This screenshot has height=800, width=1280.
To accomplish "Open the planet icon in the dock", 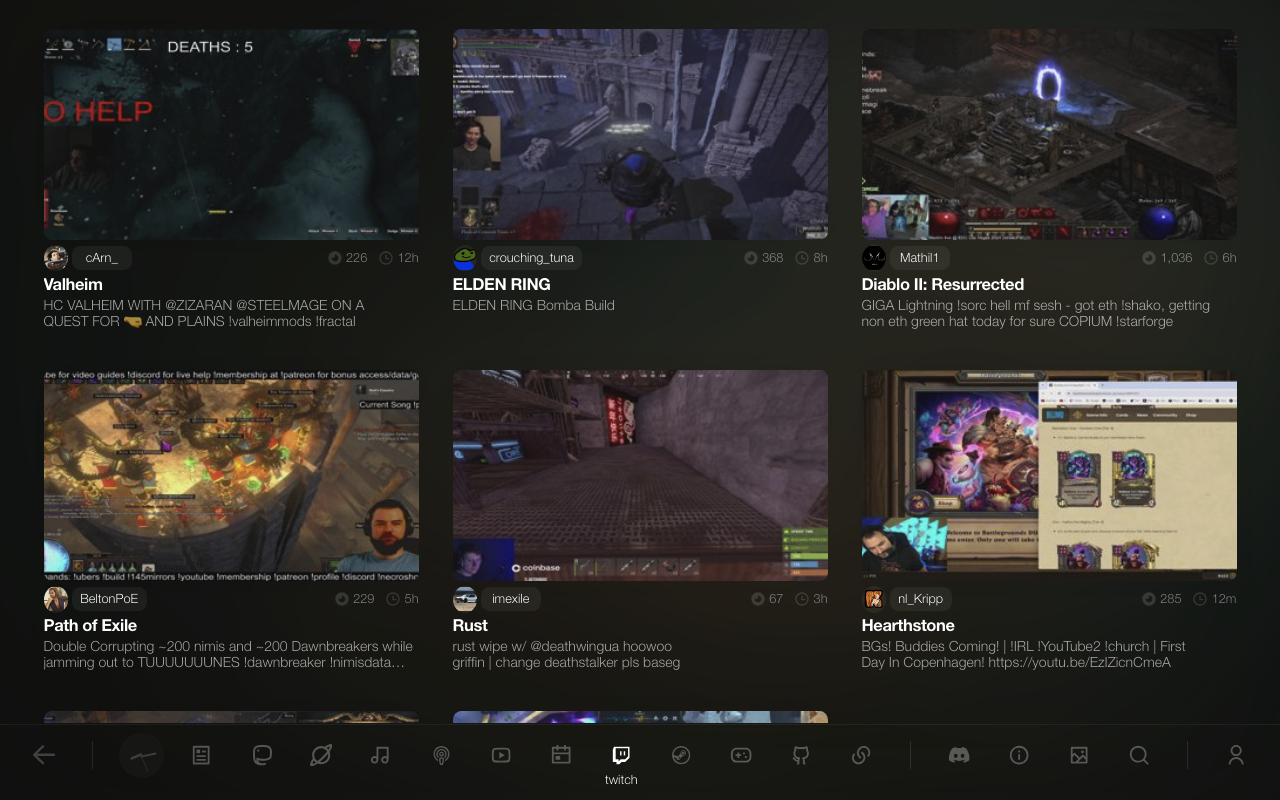I will [321, 755].
